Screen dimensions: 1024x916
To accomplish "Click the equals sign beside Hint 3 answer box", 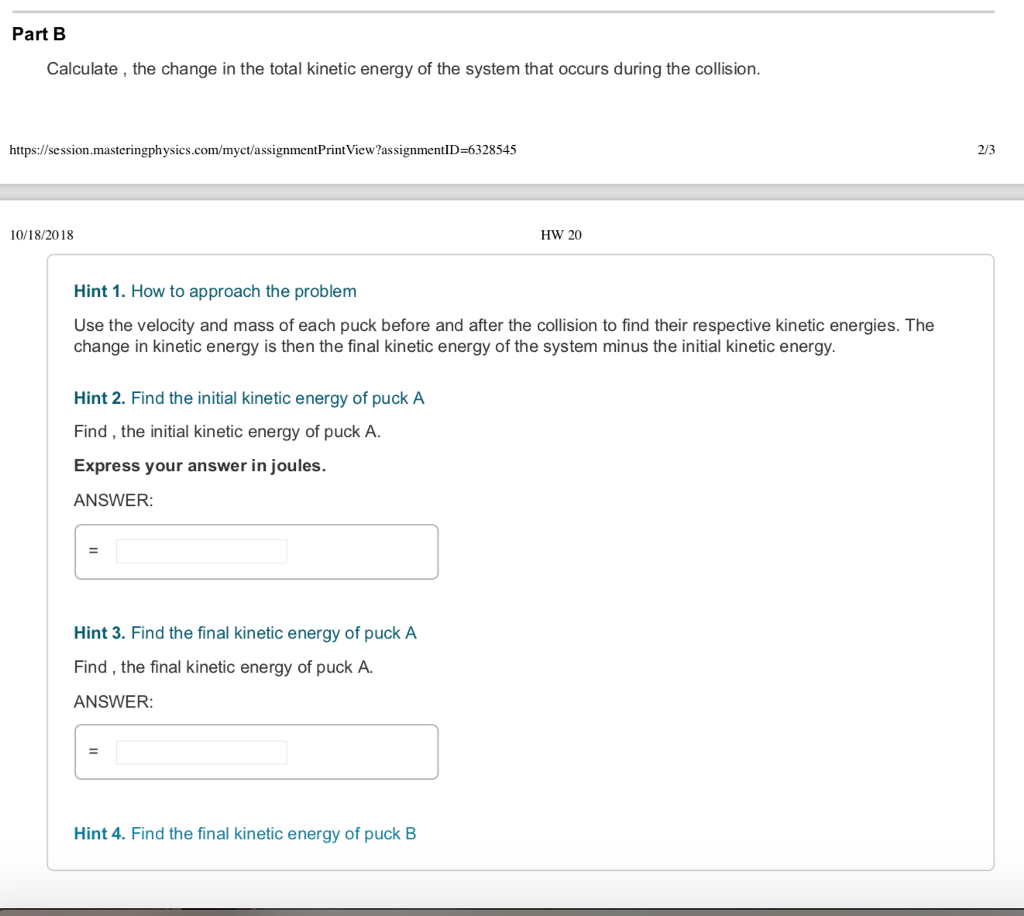I will click(x=93, y=751).
